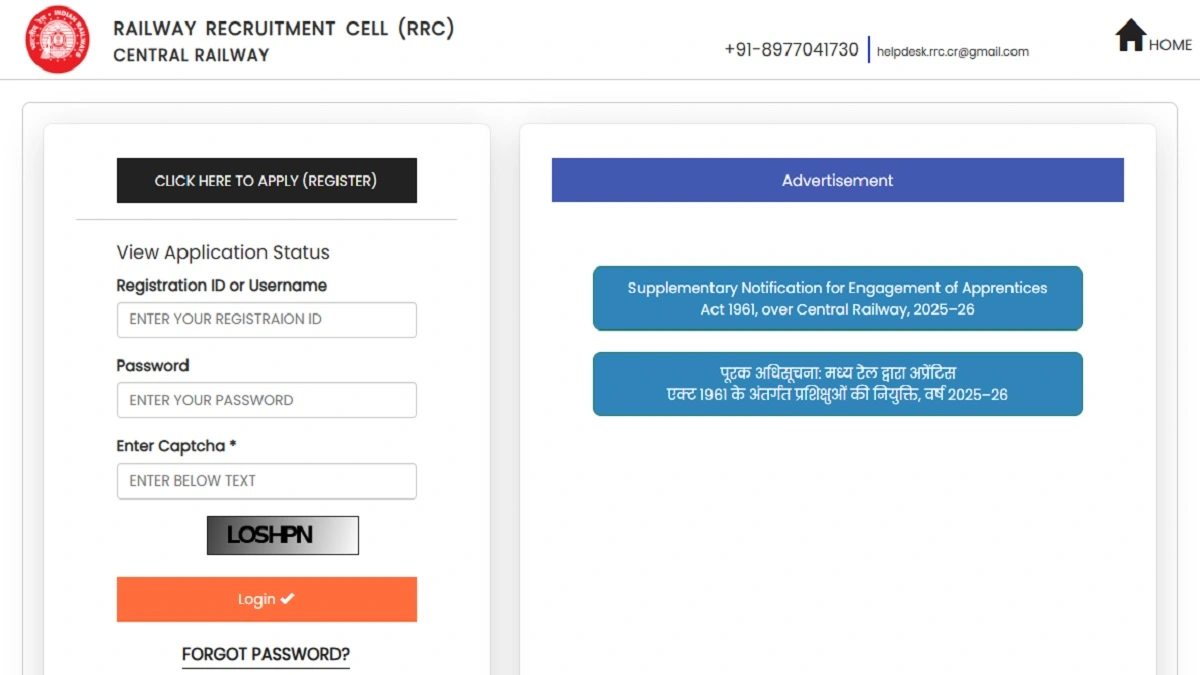Click the checkmark icon on the Login button
The width and height of the screenshot is (1200, 675).
288,599
